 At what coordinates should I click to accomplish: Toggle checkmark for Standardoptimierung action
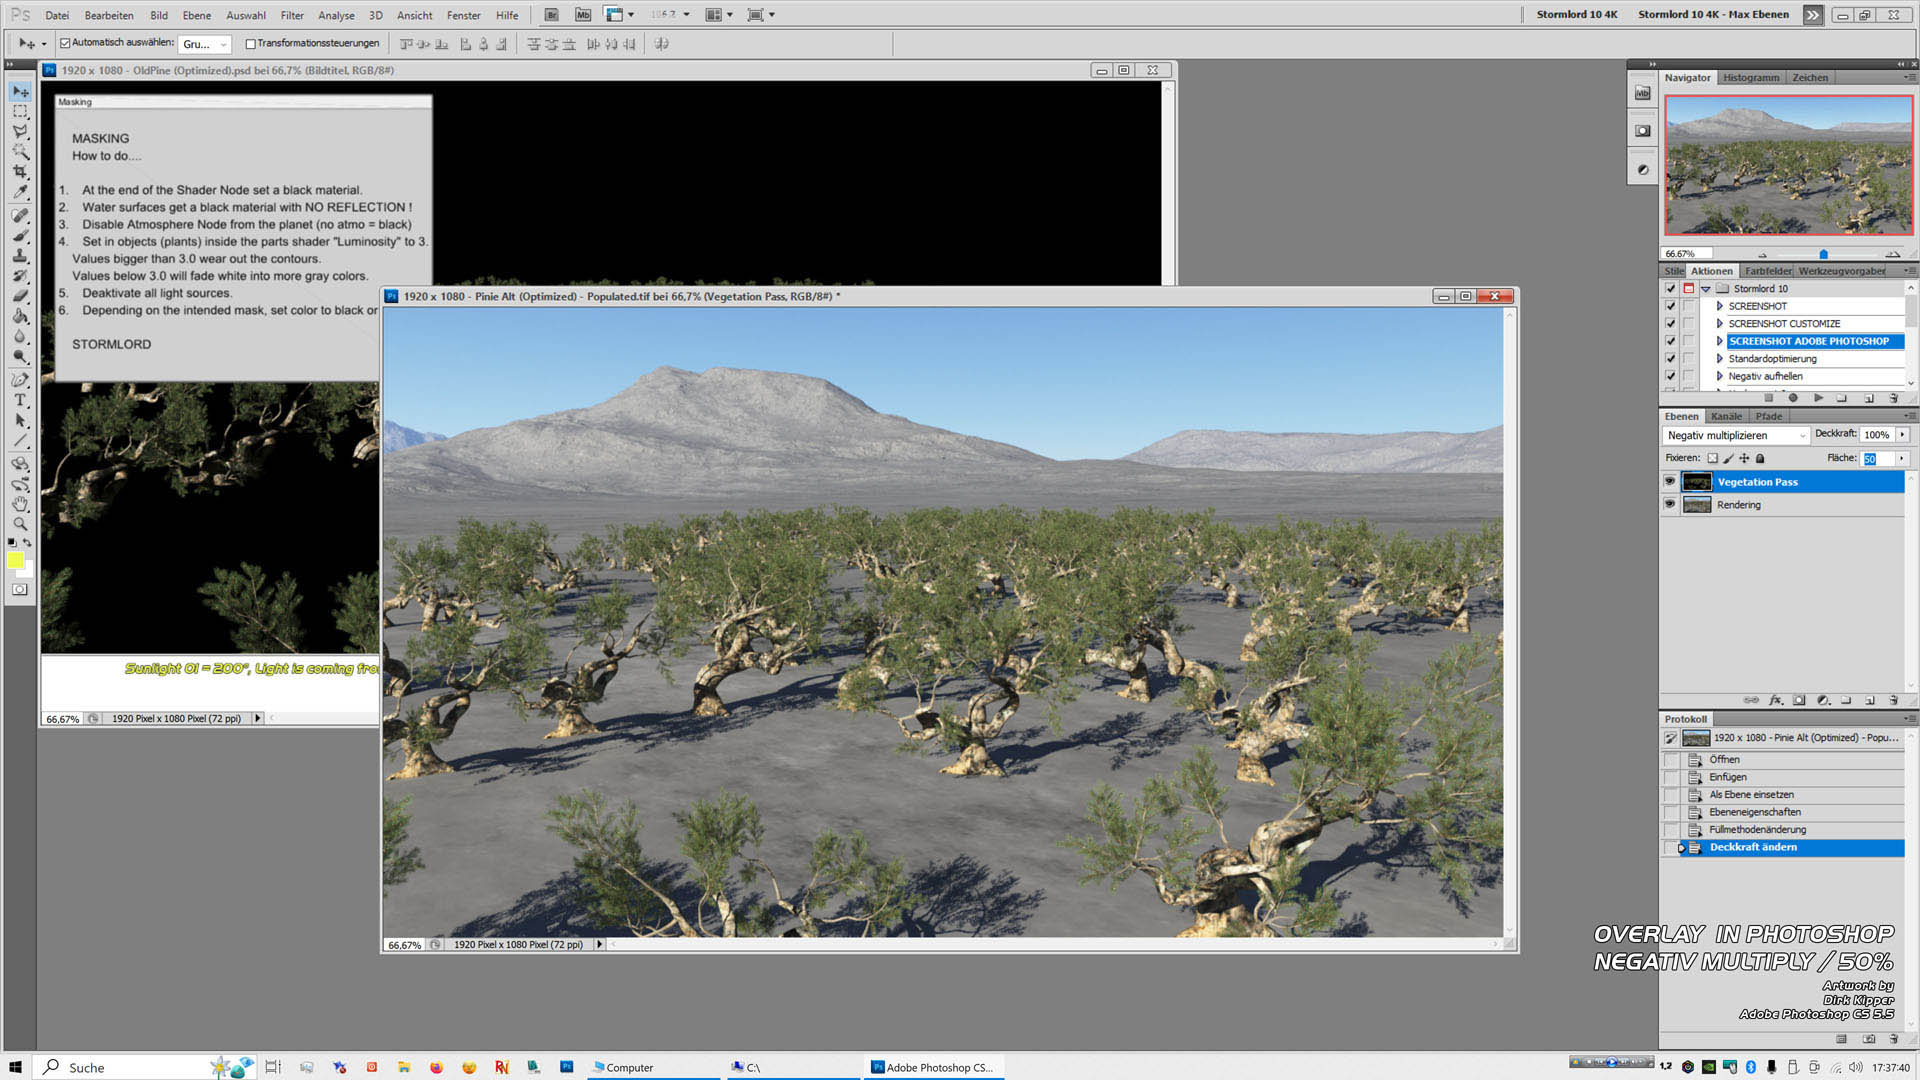[1670, 358]
